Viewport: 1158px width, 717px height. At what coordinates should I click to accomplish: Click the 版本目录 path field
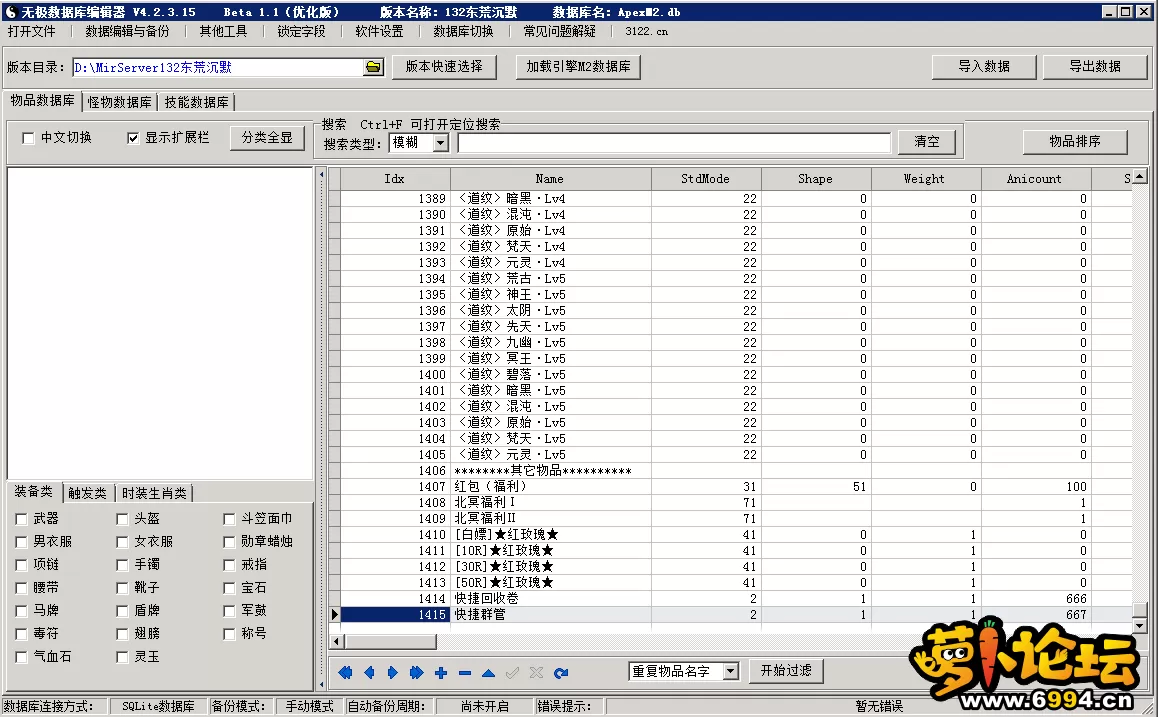tap(219, 67)
